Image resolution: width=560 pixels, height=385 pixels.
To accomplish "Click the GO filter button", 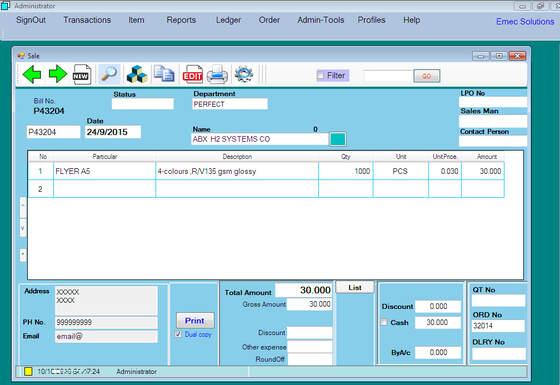I will pyautogui.click(x=426, y=76).
